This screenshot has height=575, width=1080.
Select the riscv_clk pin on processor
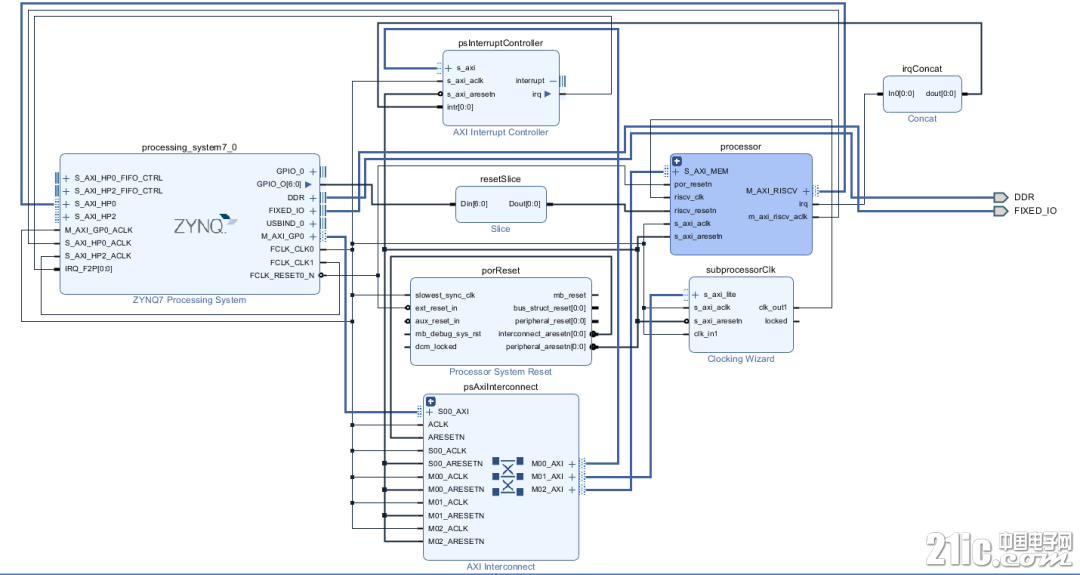(689, 197)
